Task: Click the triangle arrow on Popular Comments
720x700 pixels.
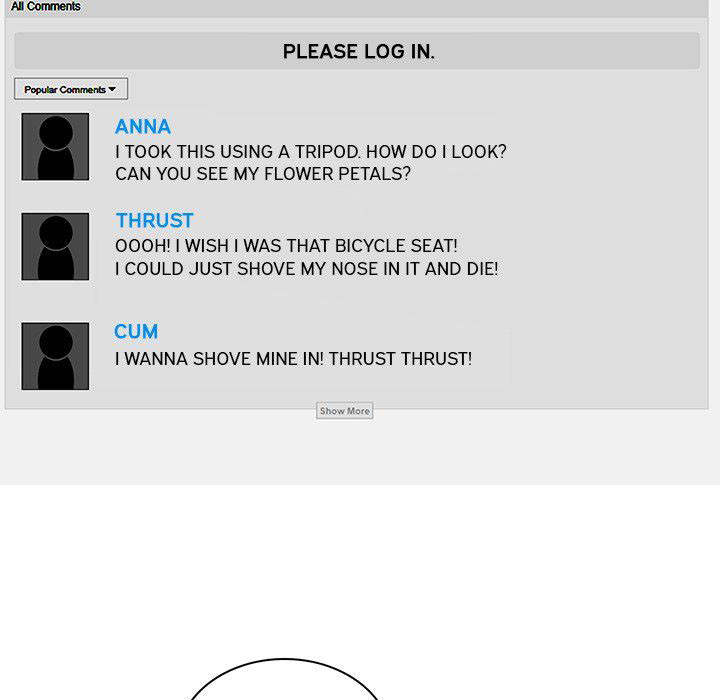Action: point(112,89)
